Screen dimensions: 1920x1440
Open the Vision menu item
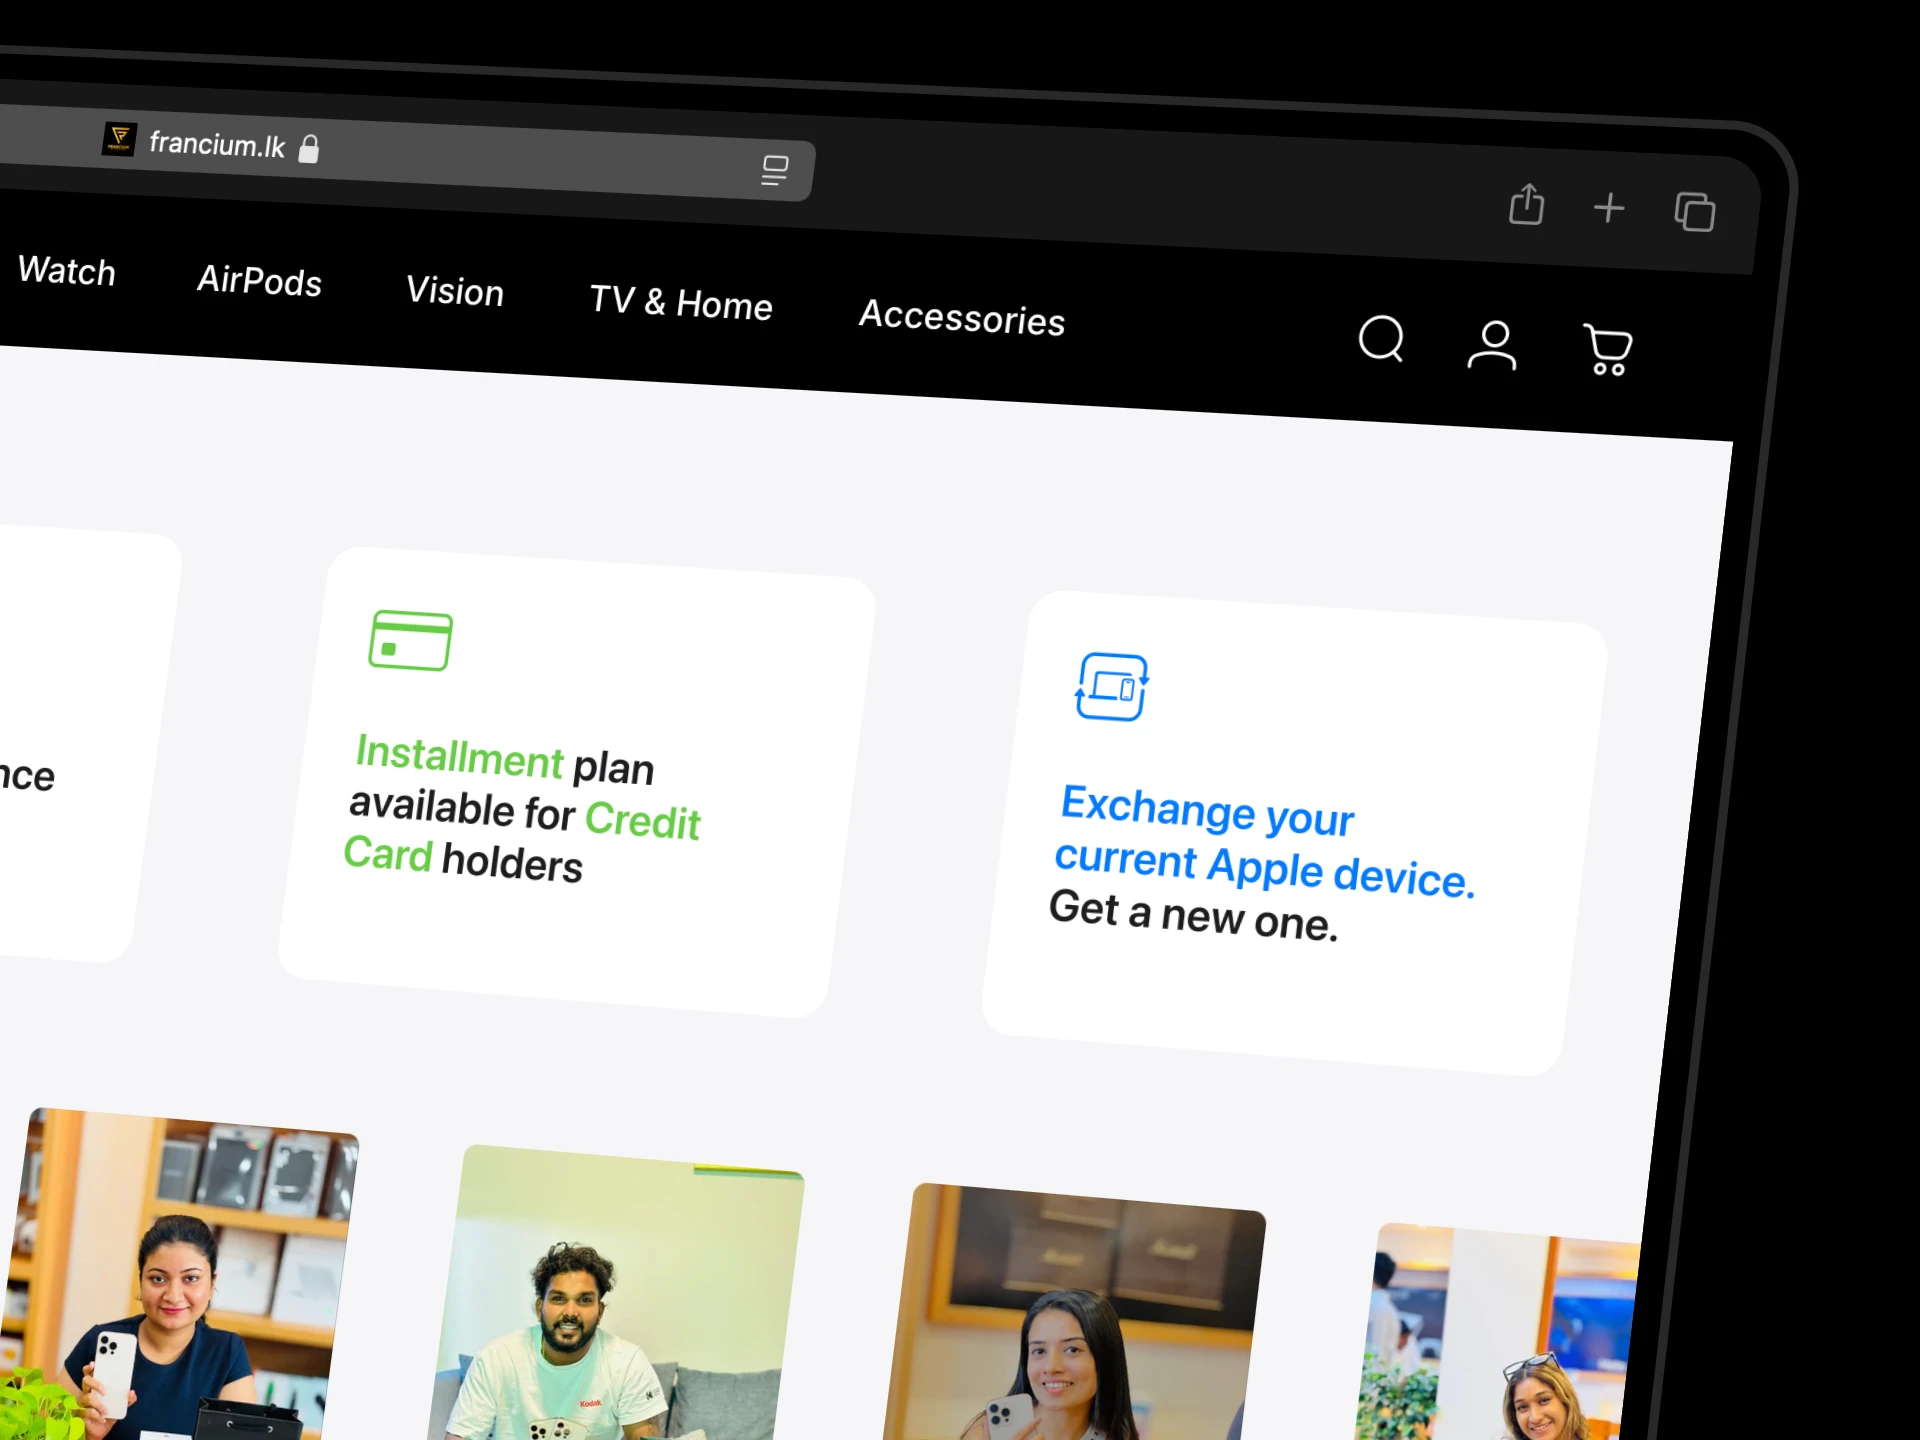455,291
